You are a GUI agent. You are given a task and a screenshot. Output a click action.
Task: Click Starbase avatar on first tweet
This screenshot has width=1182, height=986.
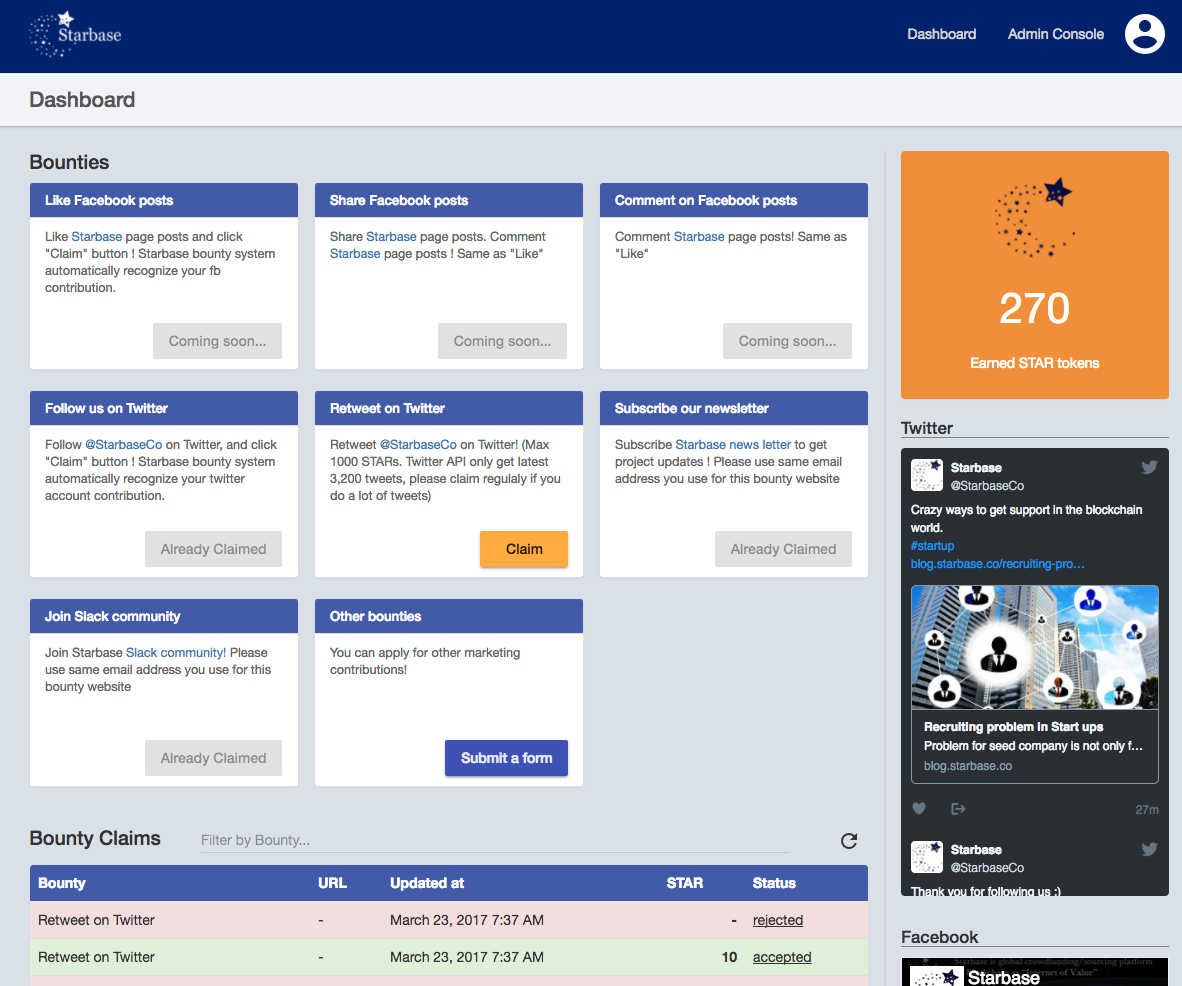click(926, 476)
